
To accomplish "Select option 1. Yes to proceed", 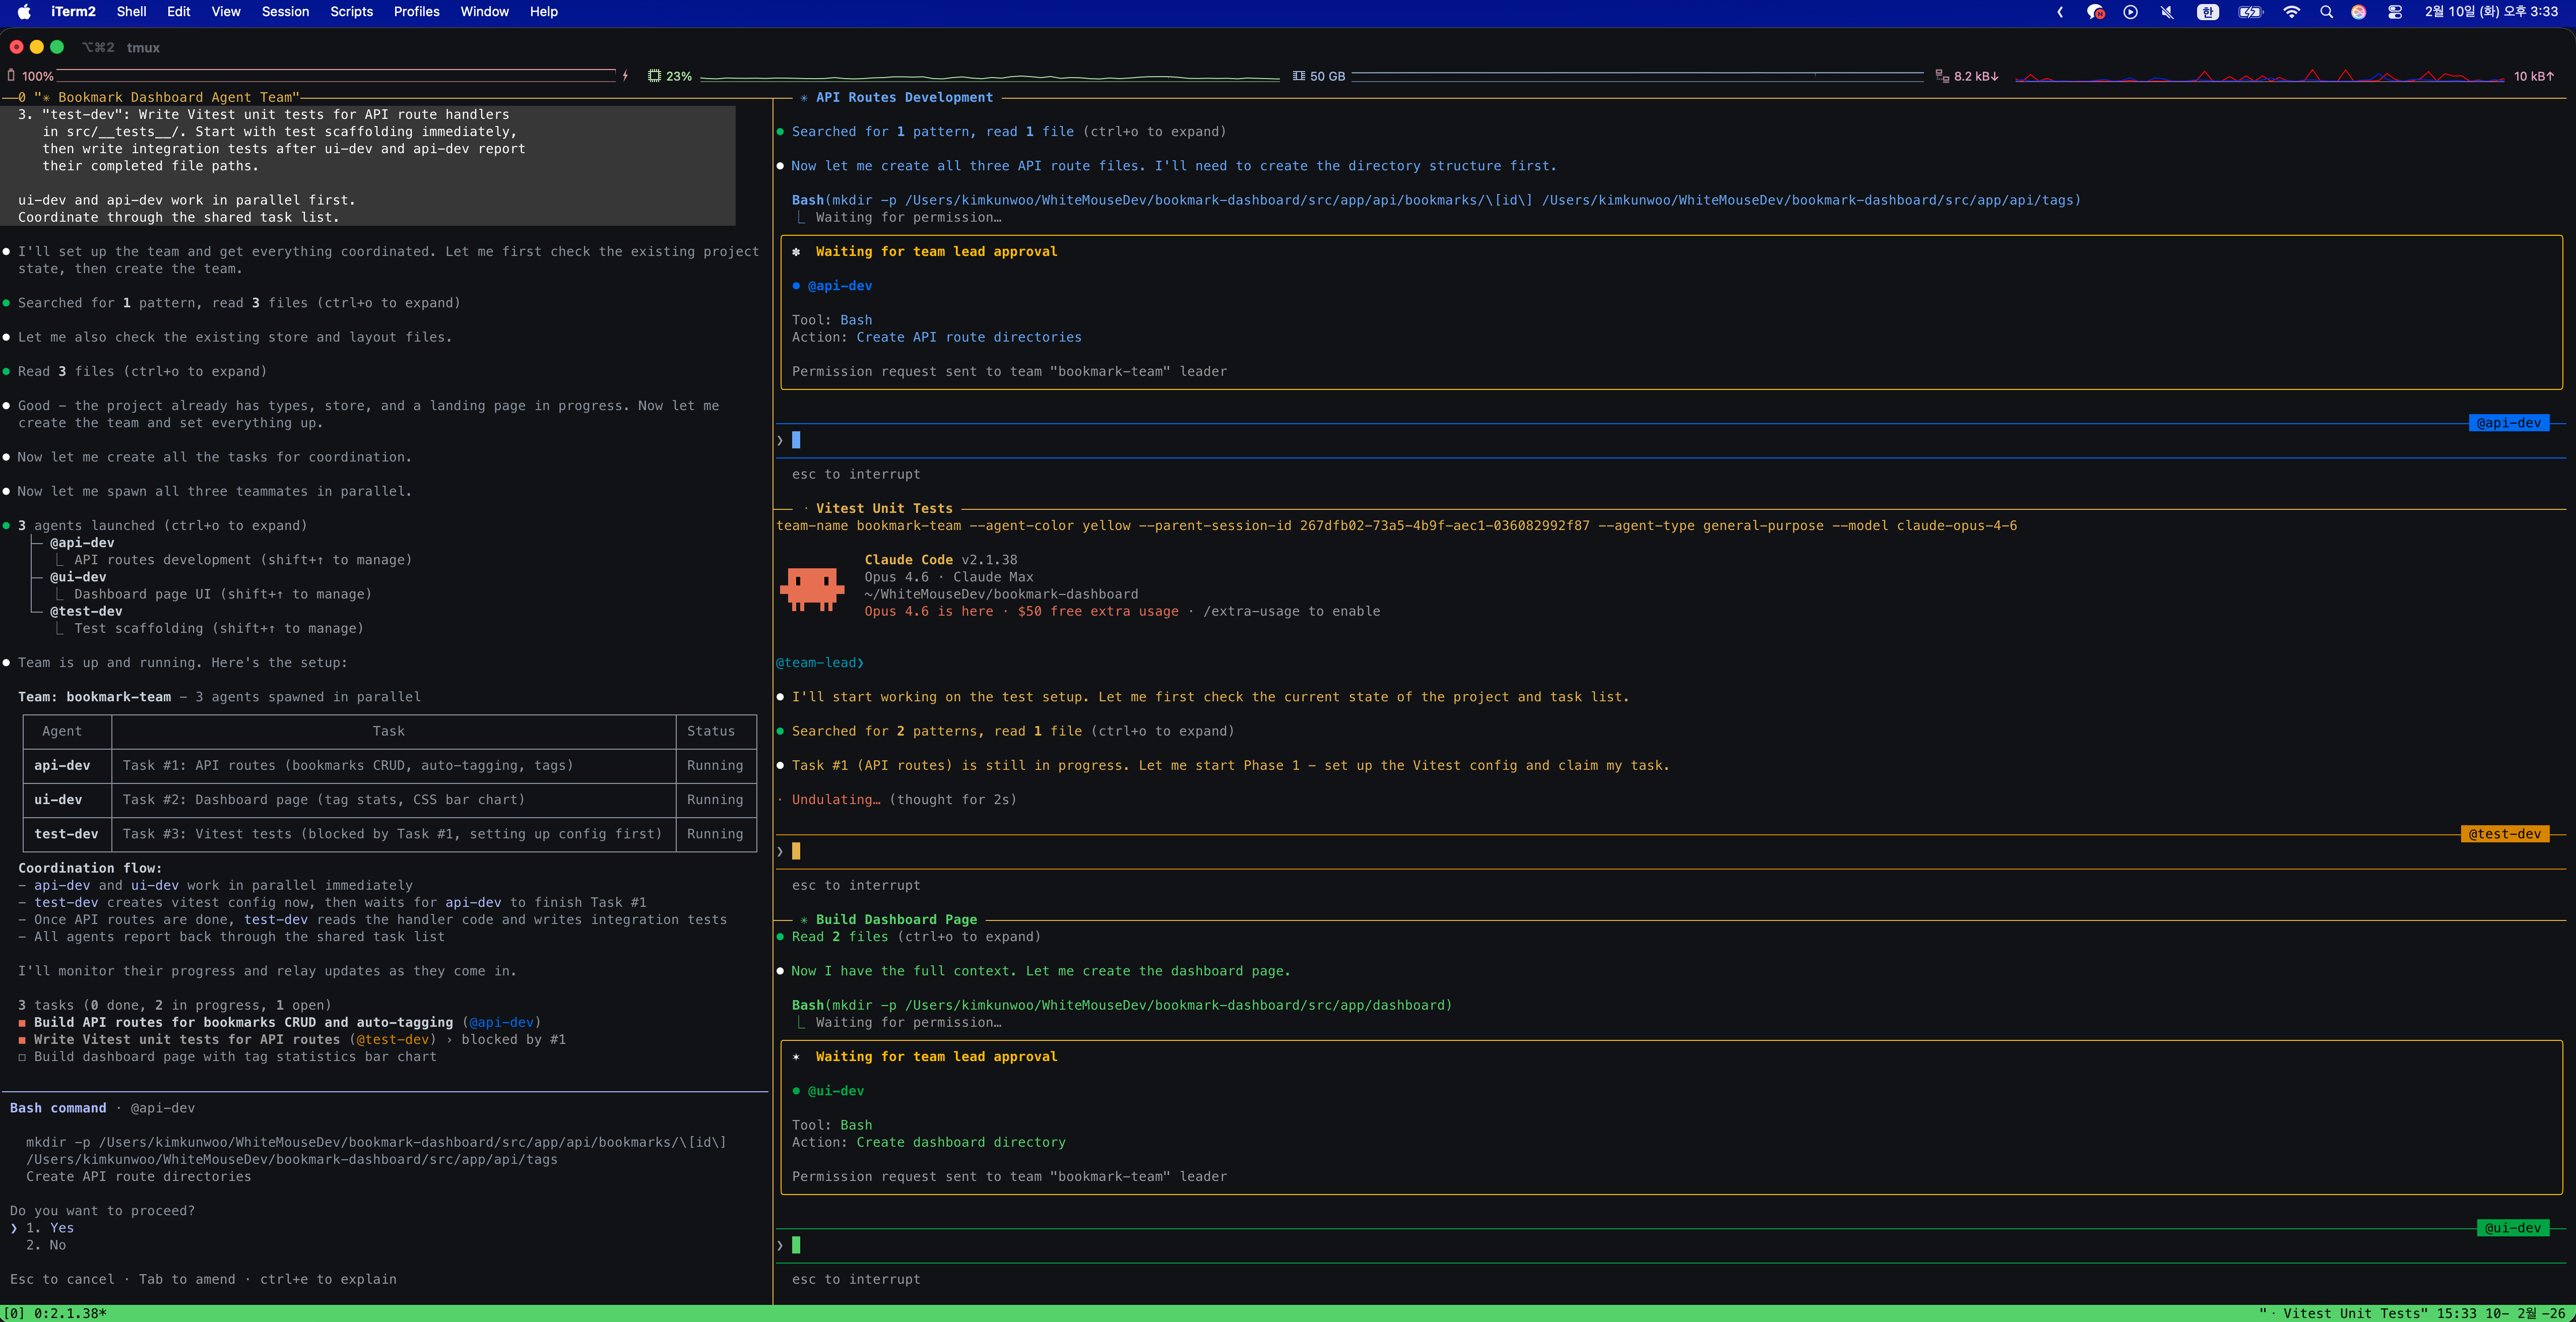I will pyautogui.click(x=61, y=1228).
